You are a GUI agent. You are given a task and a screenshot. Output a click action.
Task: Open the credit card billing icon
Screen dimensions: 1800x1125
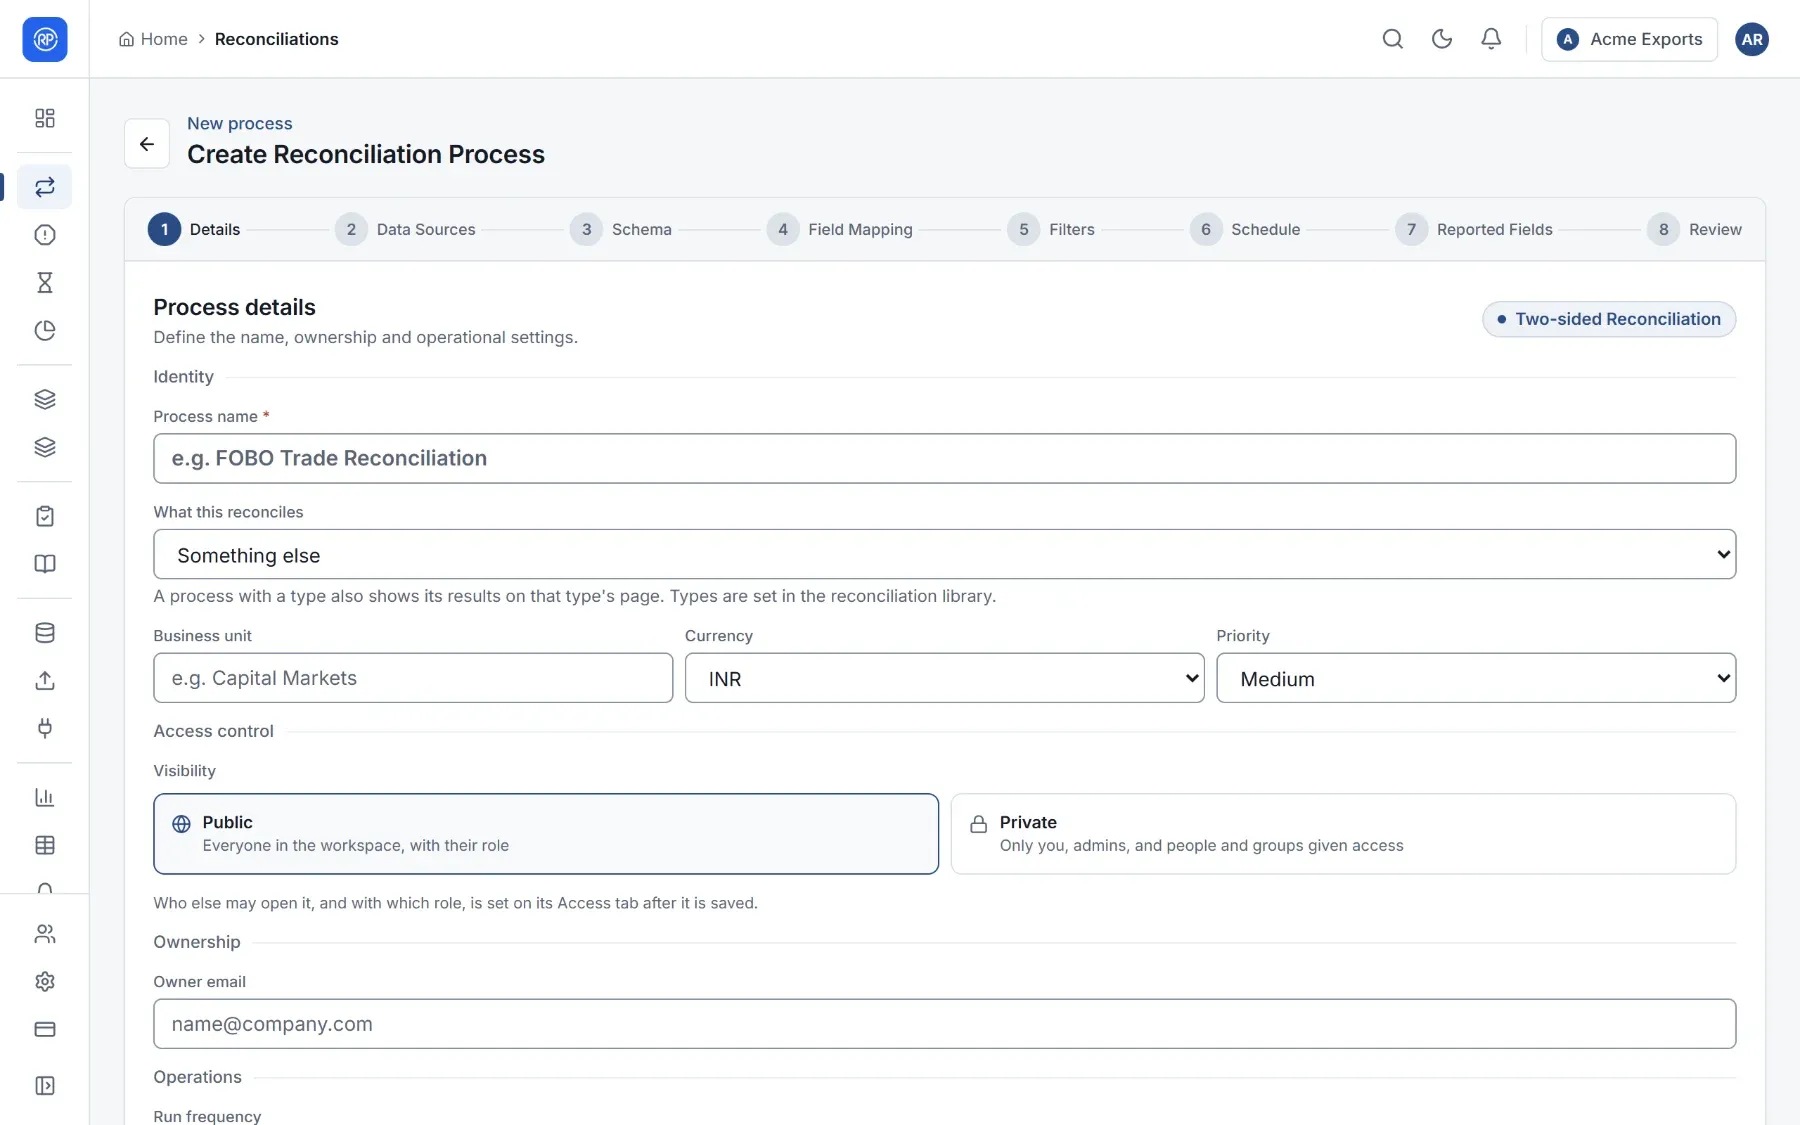pos(45,1030)
